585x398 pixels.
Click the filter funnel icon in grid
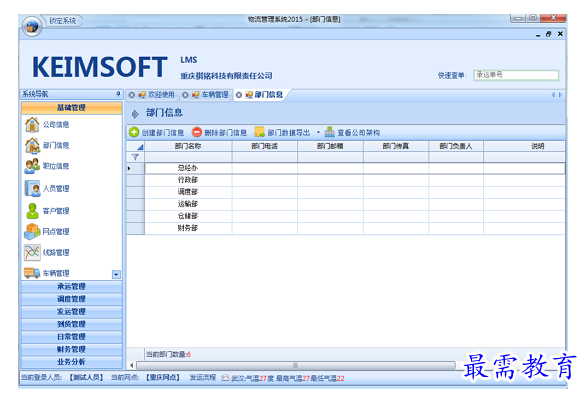(135, 157)
